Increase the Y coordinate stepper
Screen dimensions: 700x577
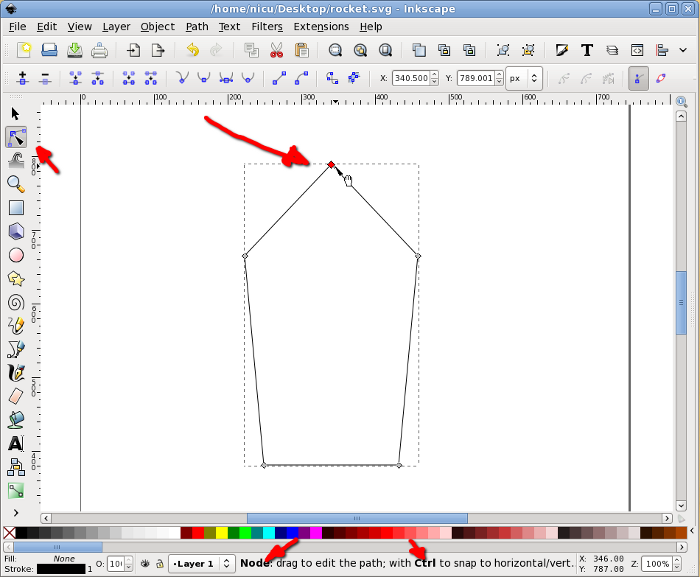tap(499, 75)
